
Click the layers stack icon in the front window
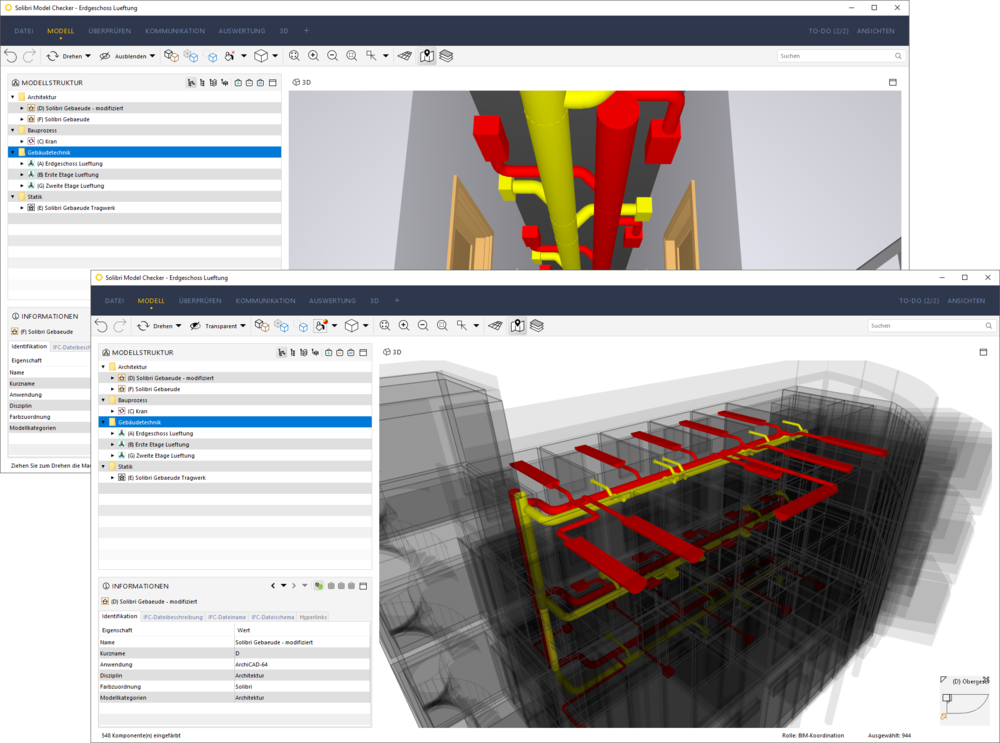point(537,326)
